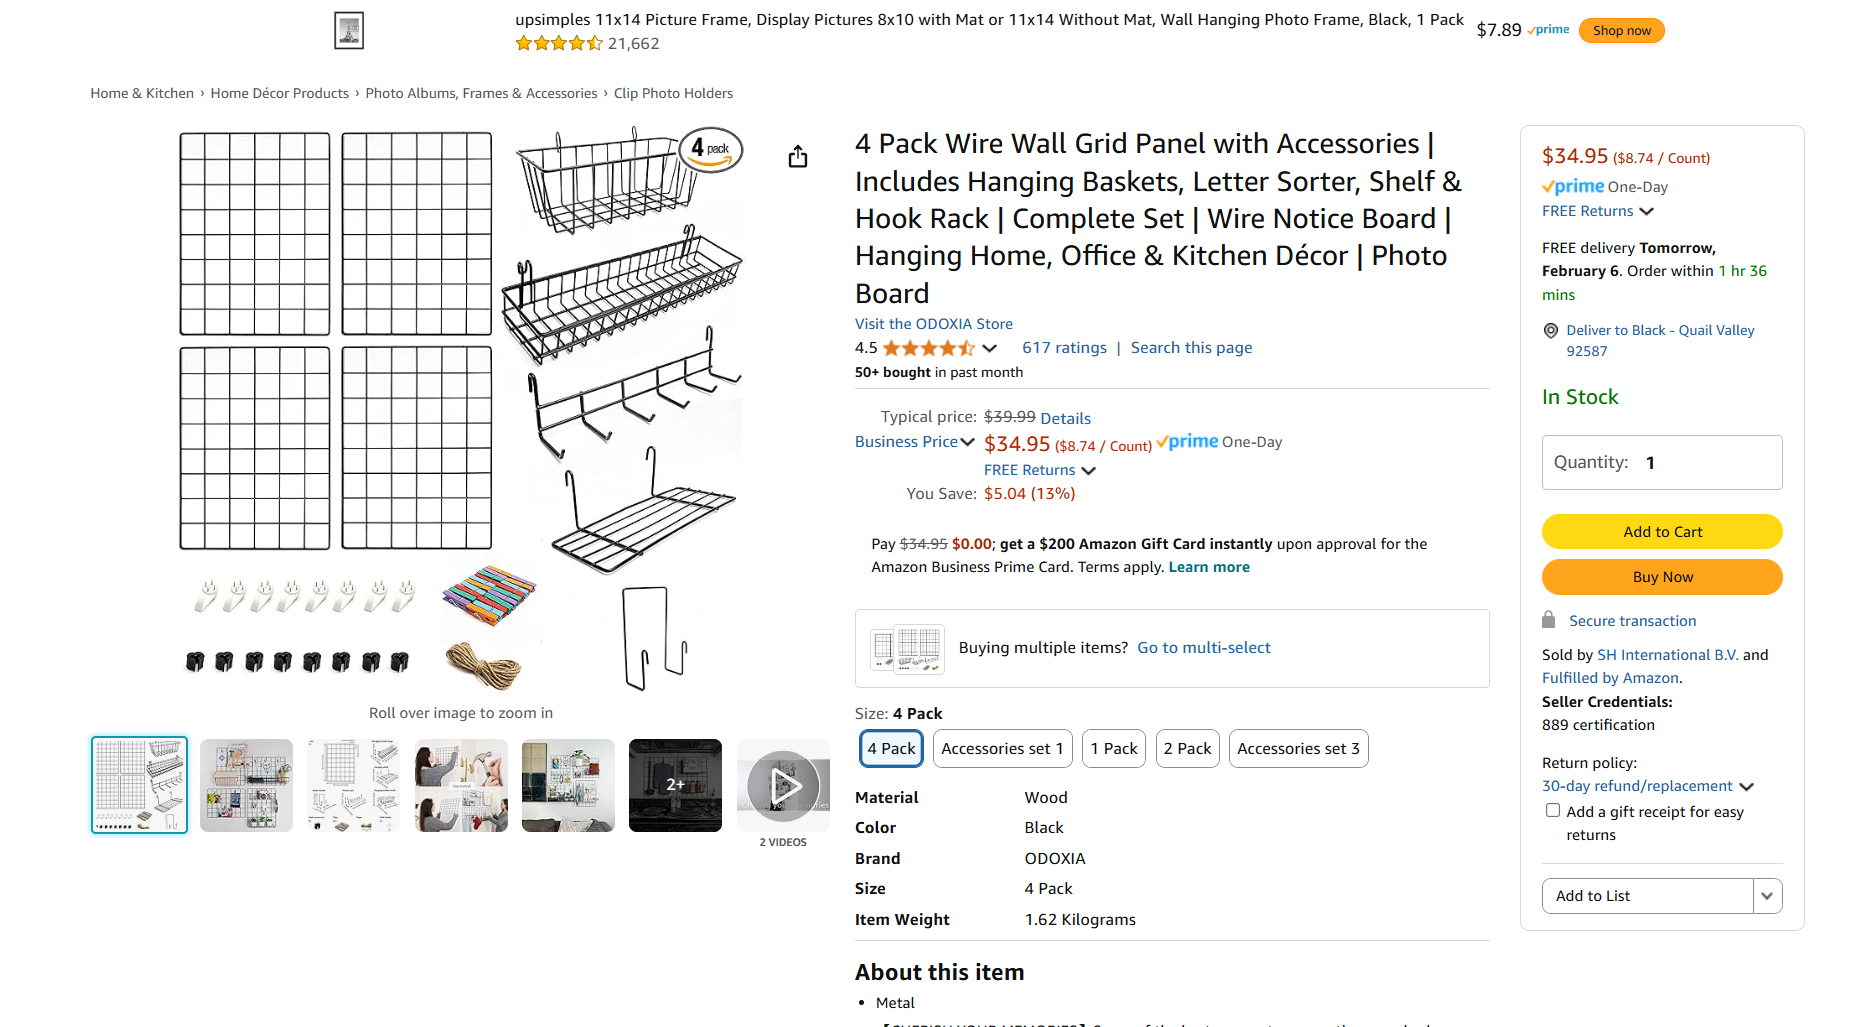Play the product video thumbnail
Viewport: 1855px width, 1027px height.
(783, 785)
